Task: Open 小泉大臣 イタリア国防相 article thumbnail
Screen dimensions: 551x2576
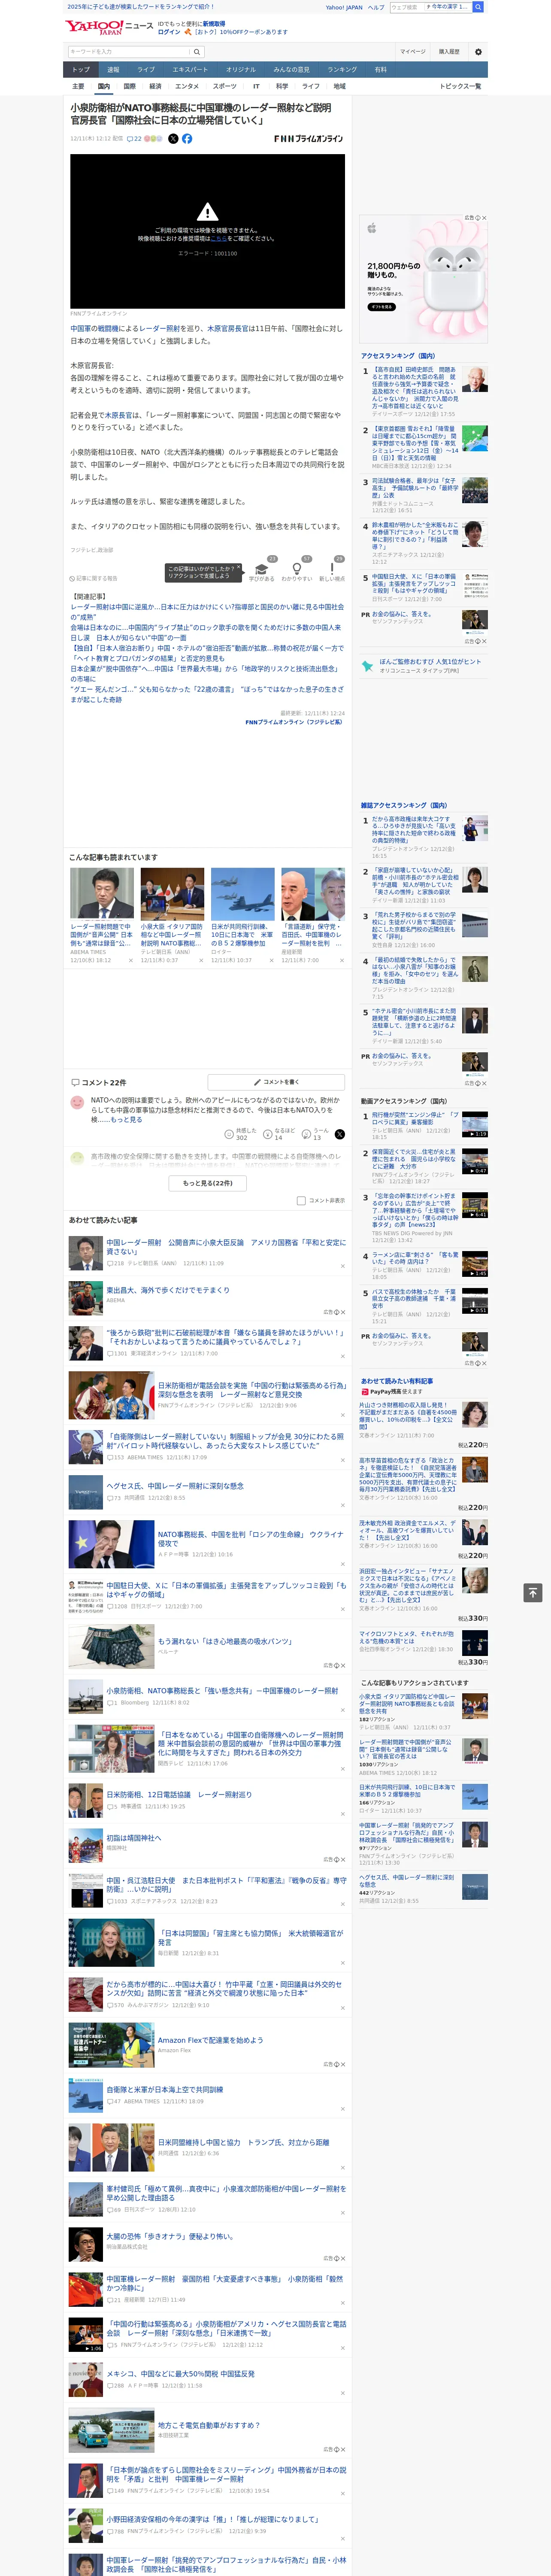Action: pyautogui.click(x=172, y=894)
